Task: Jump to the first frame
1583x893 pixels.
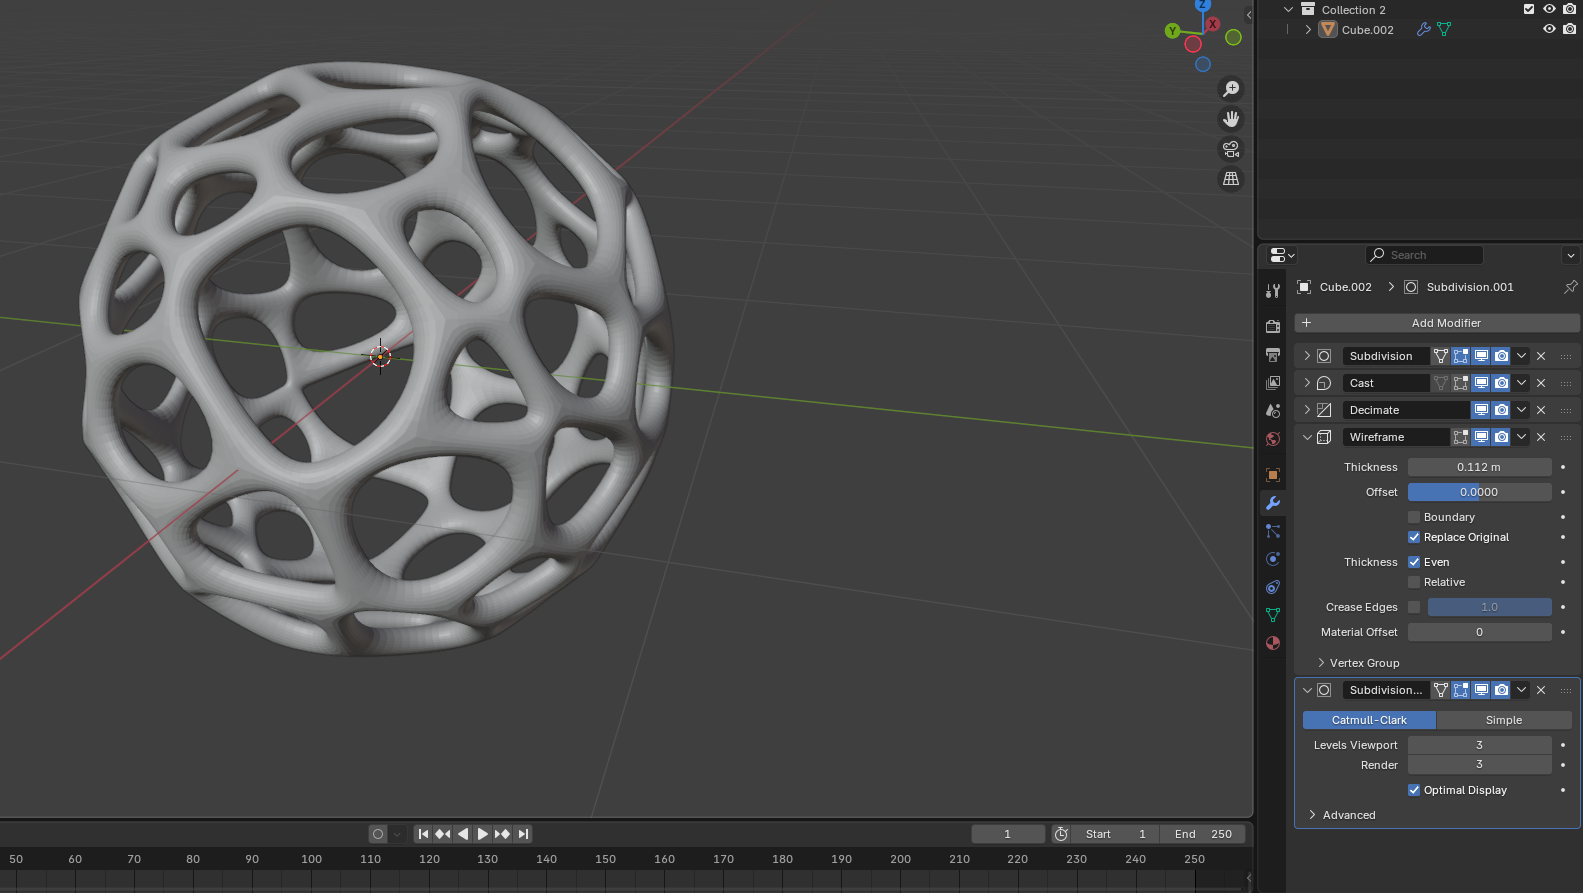Action: click(423, 834)
